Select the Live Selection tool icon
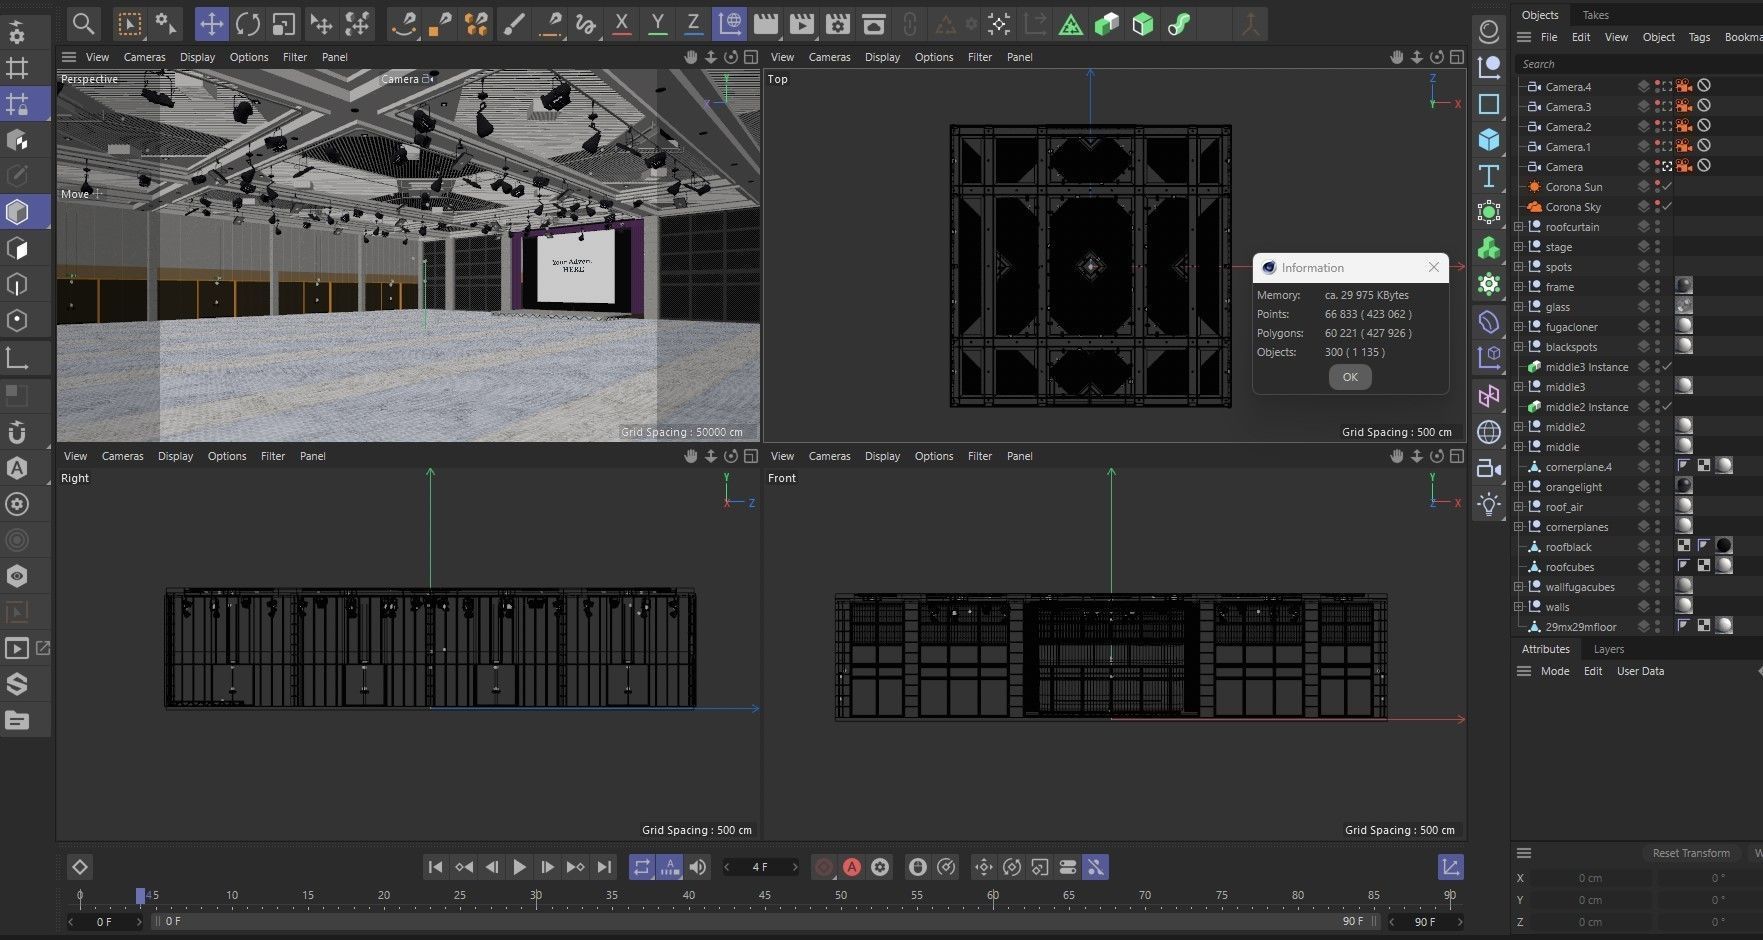This screenshot has height=940, width=1763. pyautogui.click(x=129, y=23)
